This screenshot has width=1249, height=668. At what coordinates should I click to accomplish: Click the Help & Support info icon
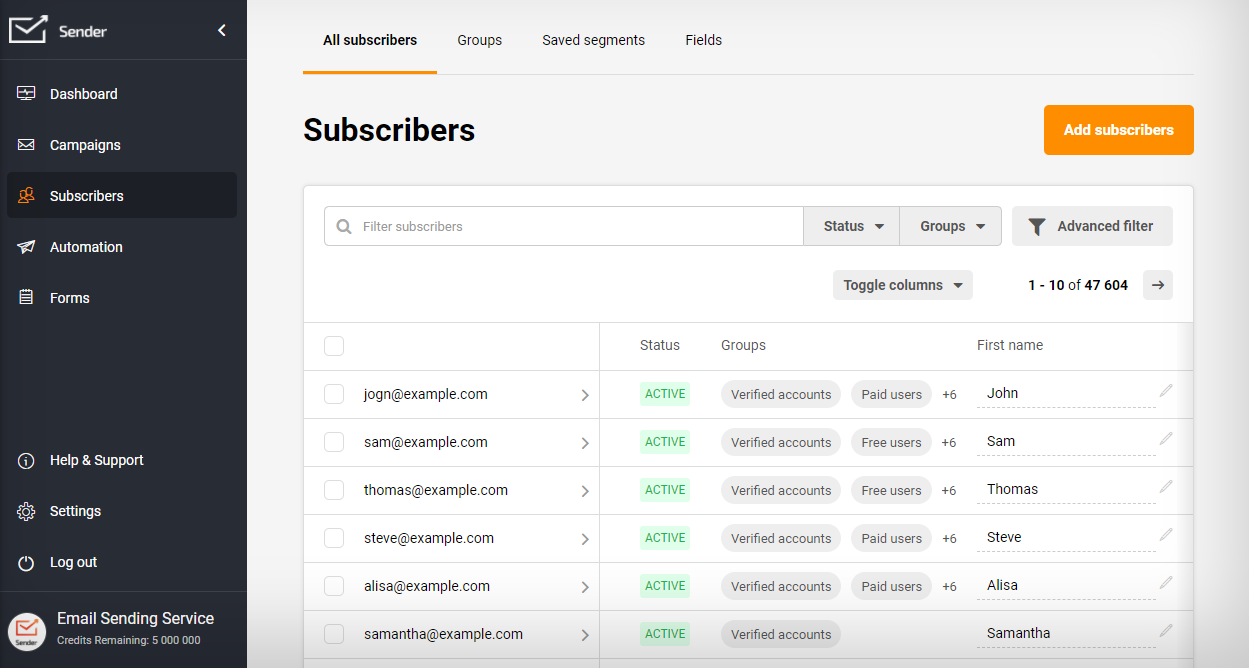coord(27,461)
